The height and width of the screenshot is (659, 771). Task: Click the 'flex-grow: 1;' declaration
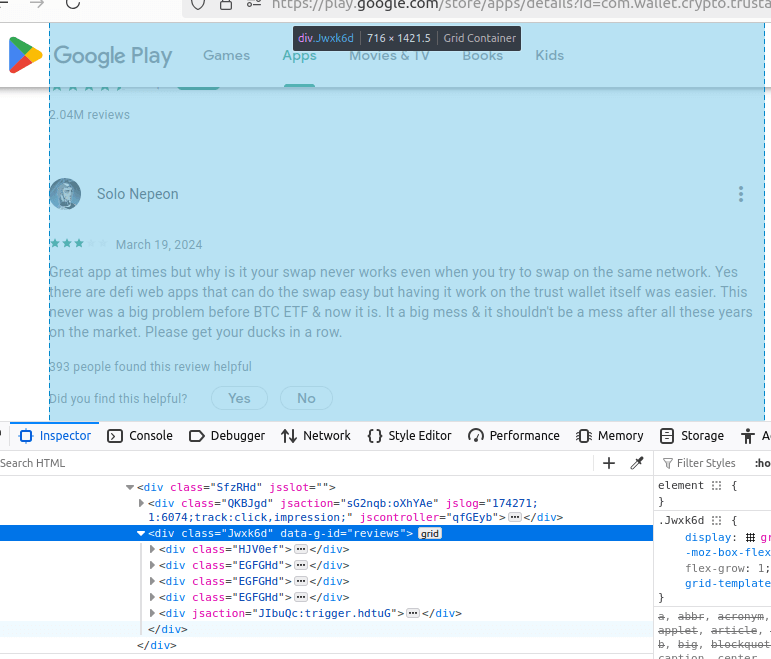[x=728, y=568]
